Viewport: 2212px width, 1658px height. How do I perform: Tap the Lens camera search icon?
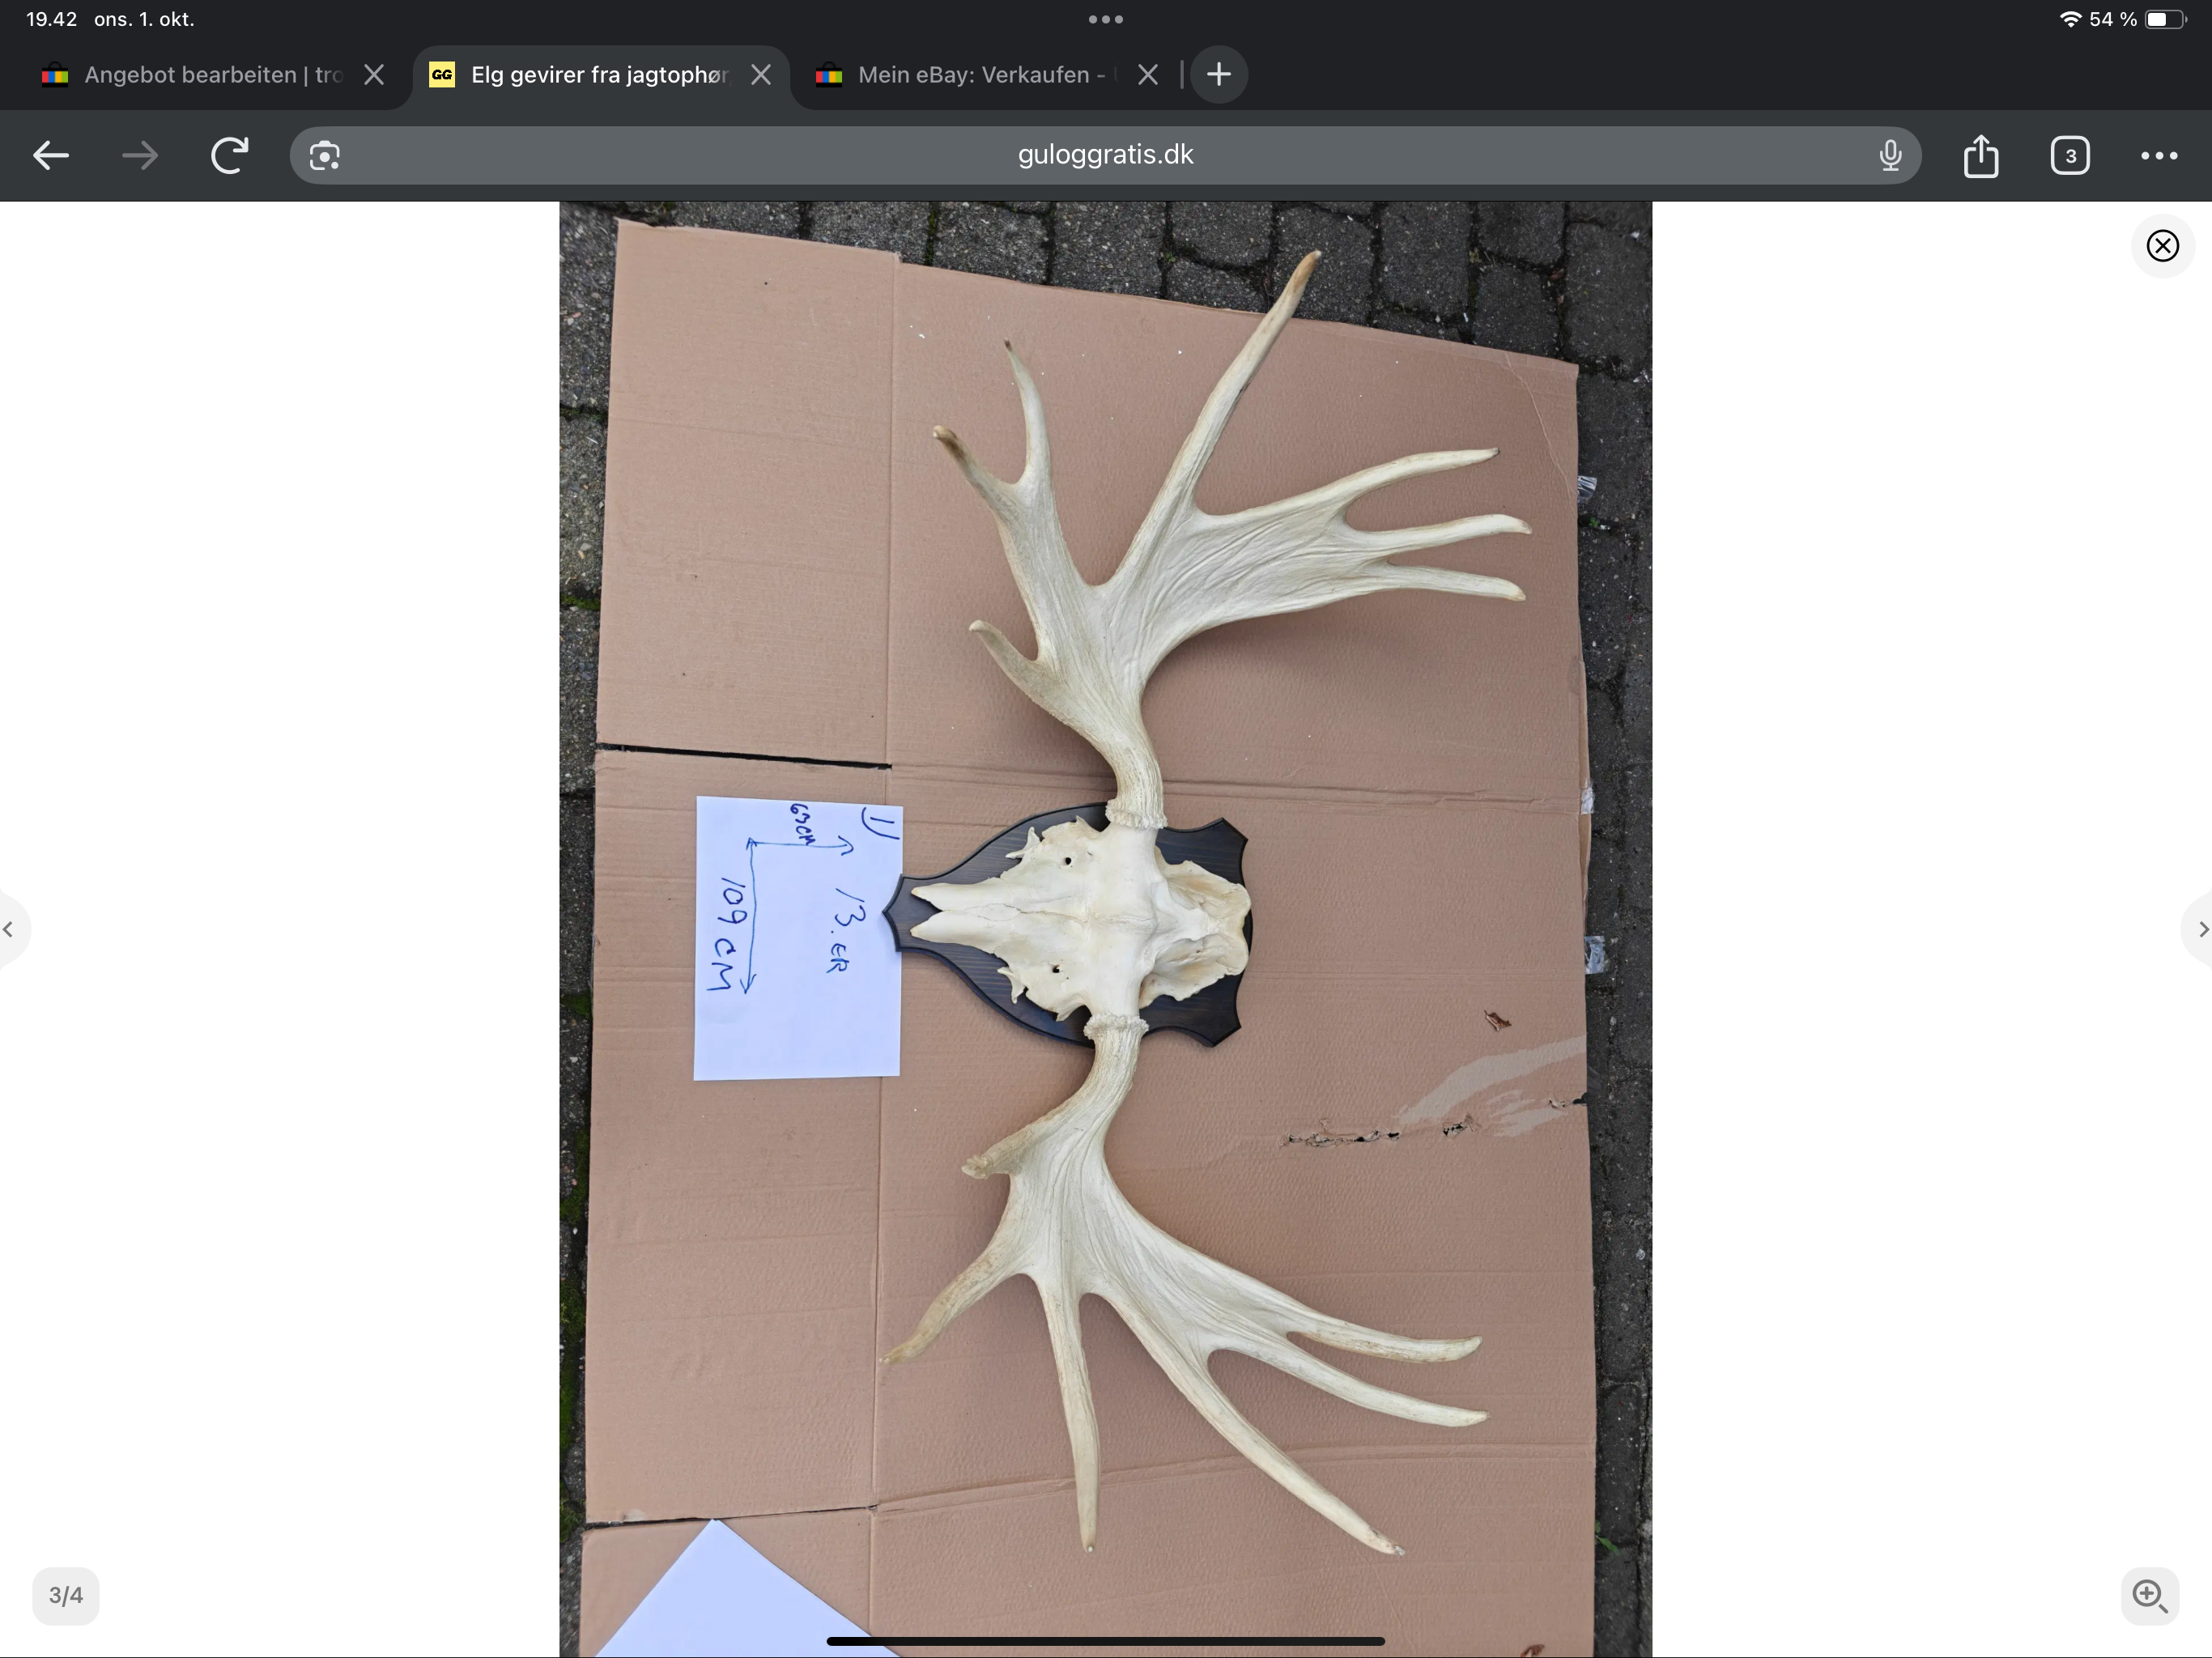coord(324,156)
